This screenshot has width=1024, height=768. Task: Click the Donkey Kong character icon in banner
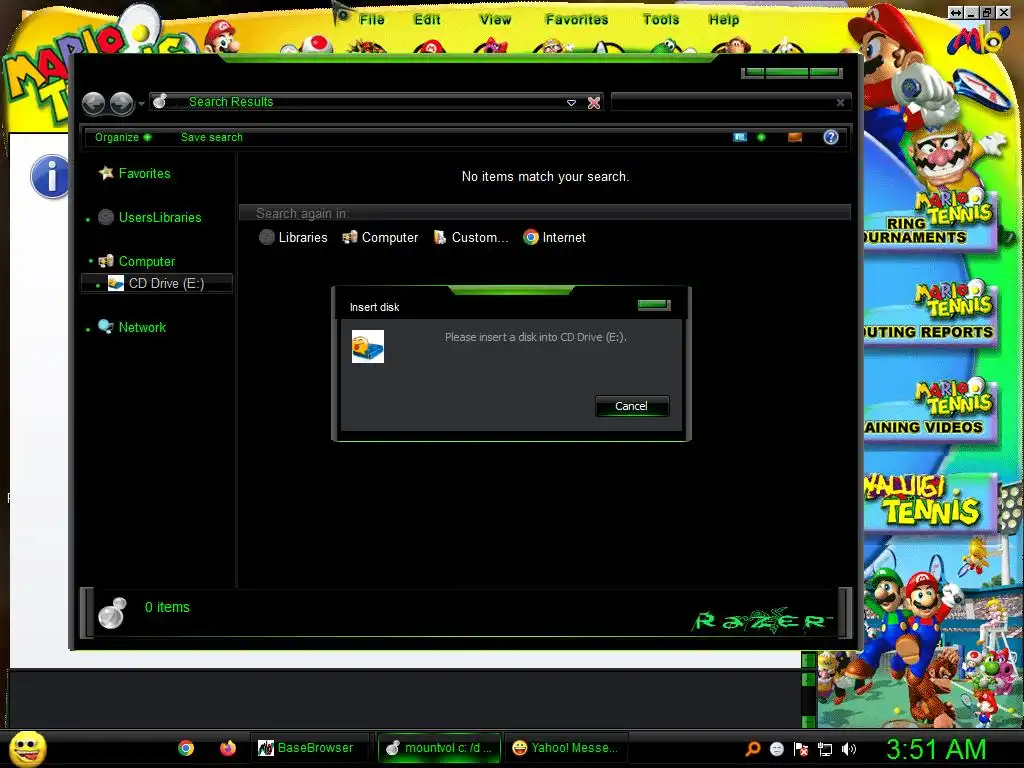(730, 46)
